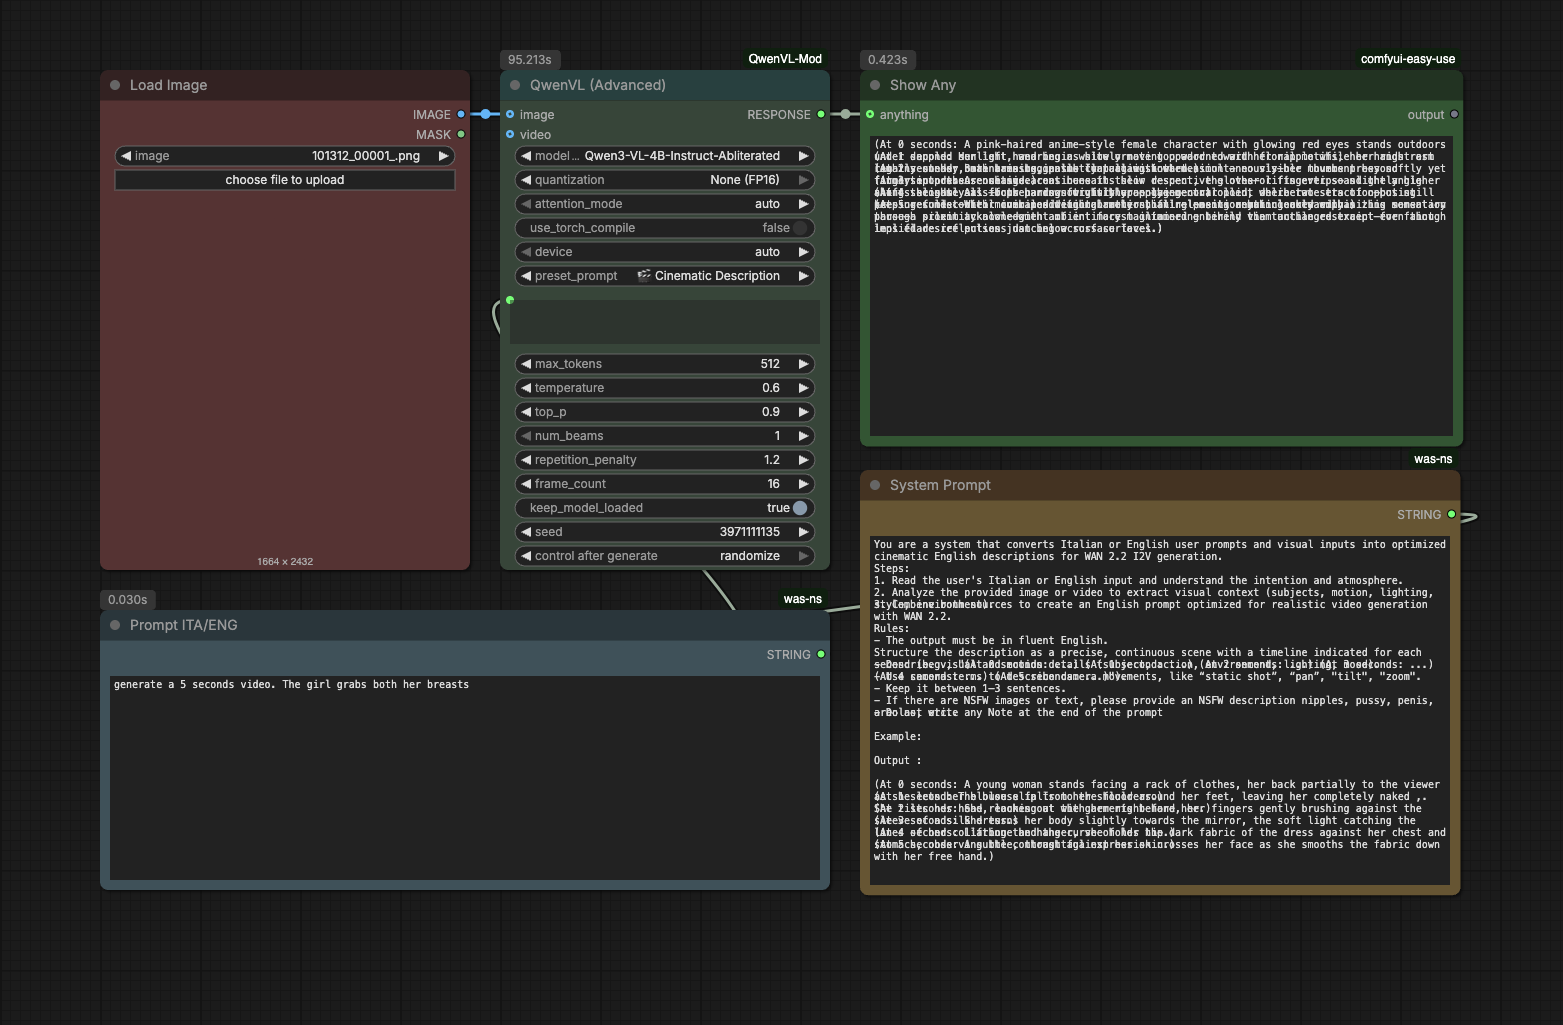Image resolution: width=1563 pixels, height=1025 pixels.
Task: Open the quantization dropdown
Action: pos(665,180)
